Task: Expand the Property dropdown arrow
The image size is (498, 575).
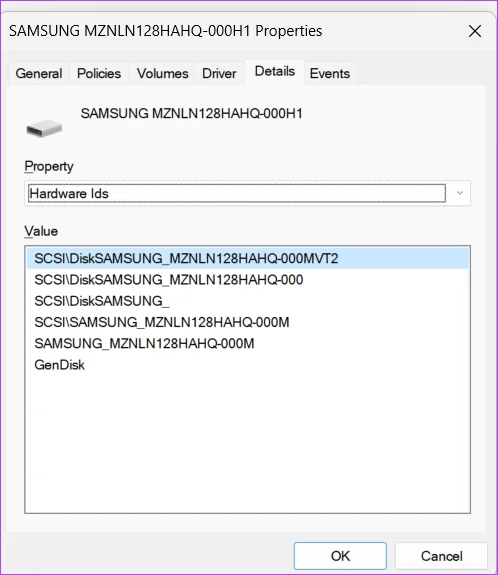Action: [459, 193]
